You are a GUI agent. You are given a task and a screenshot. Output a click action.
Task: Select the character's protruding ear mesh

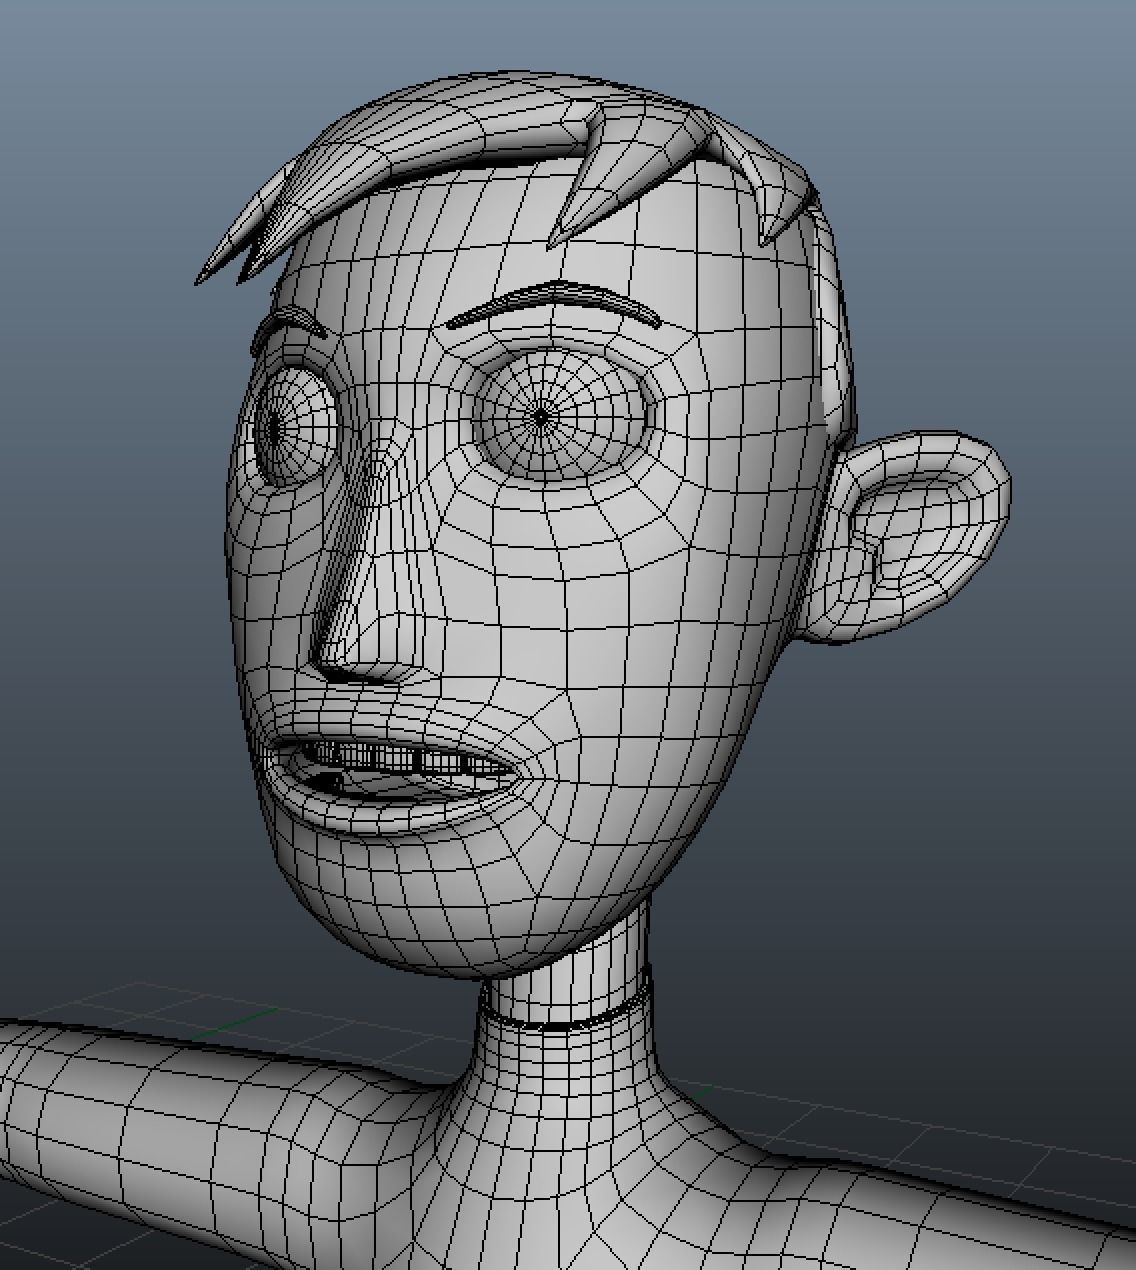(908, 537)
